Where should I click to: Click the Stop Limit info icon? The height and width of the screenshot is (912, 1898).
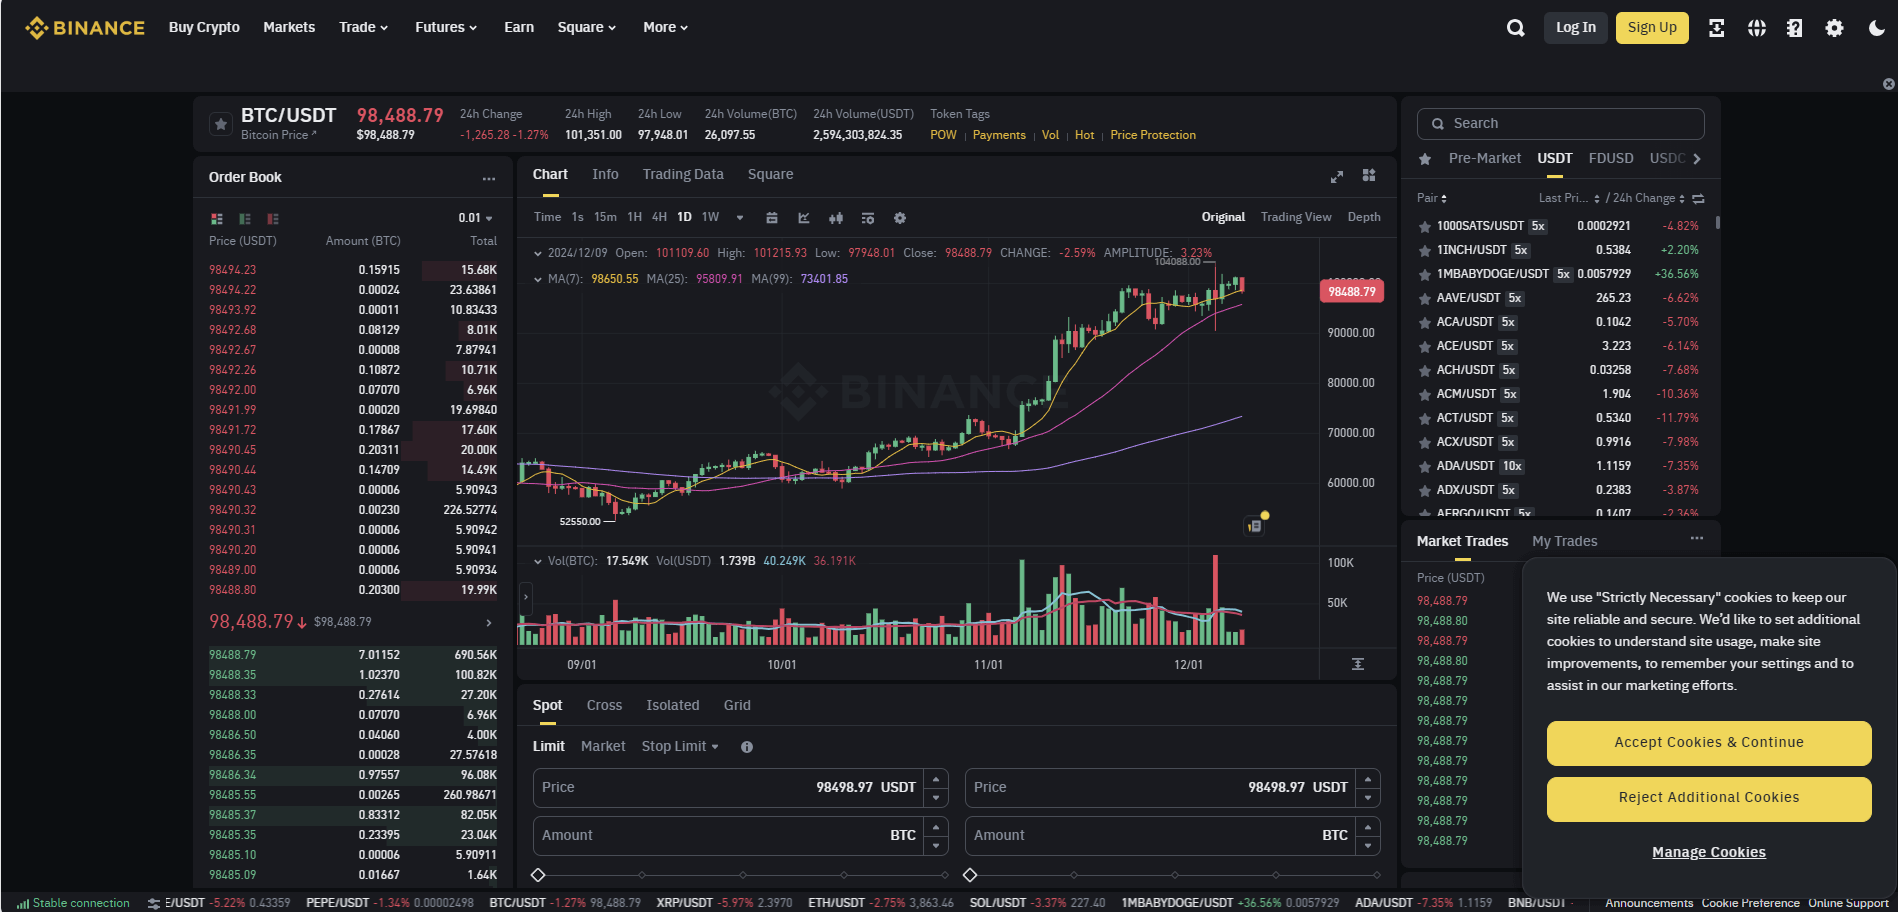[x=747, y=747]
